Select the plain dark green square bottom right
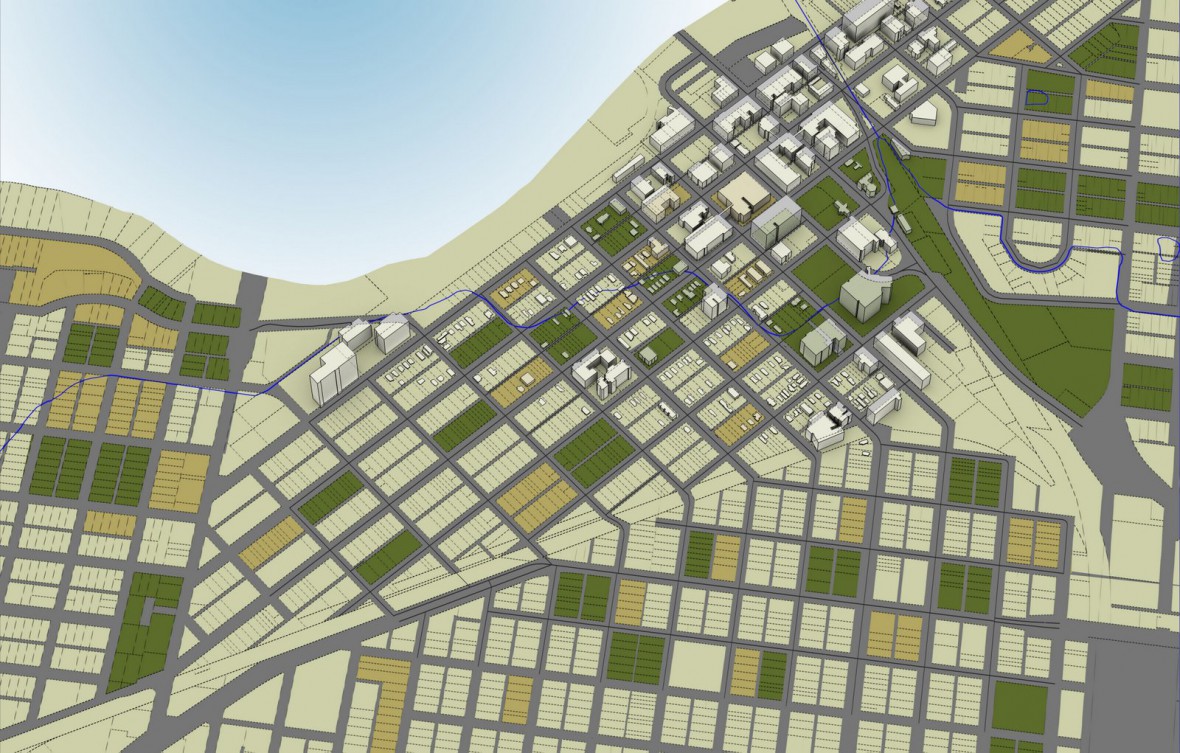Screen dimensions: 1180x753 [1019, 706]
